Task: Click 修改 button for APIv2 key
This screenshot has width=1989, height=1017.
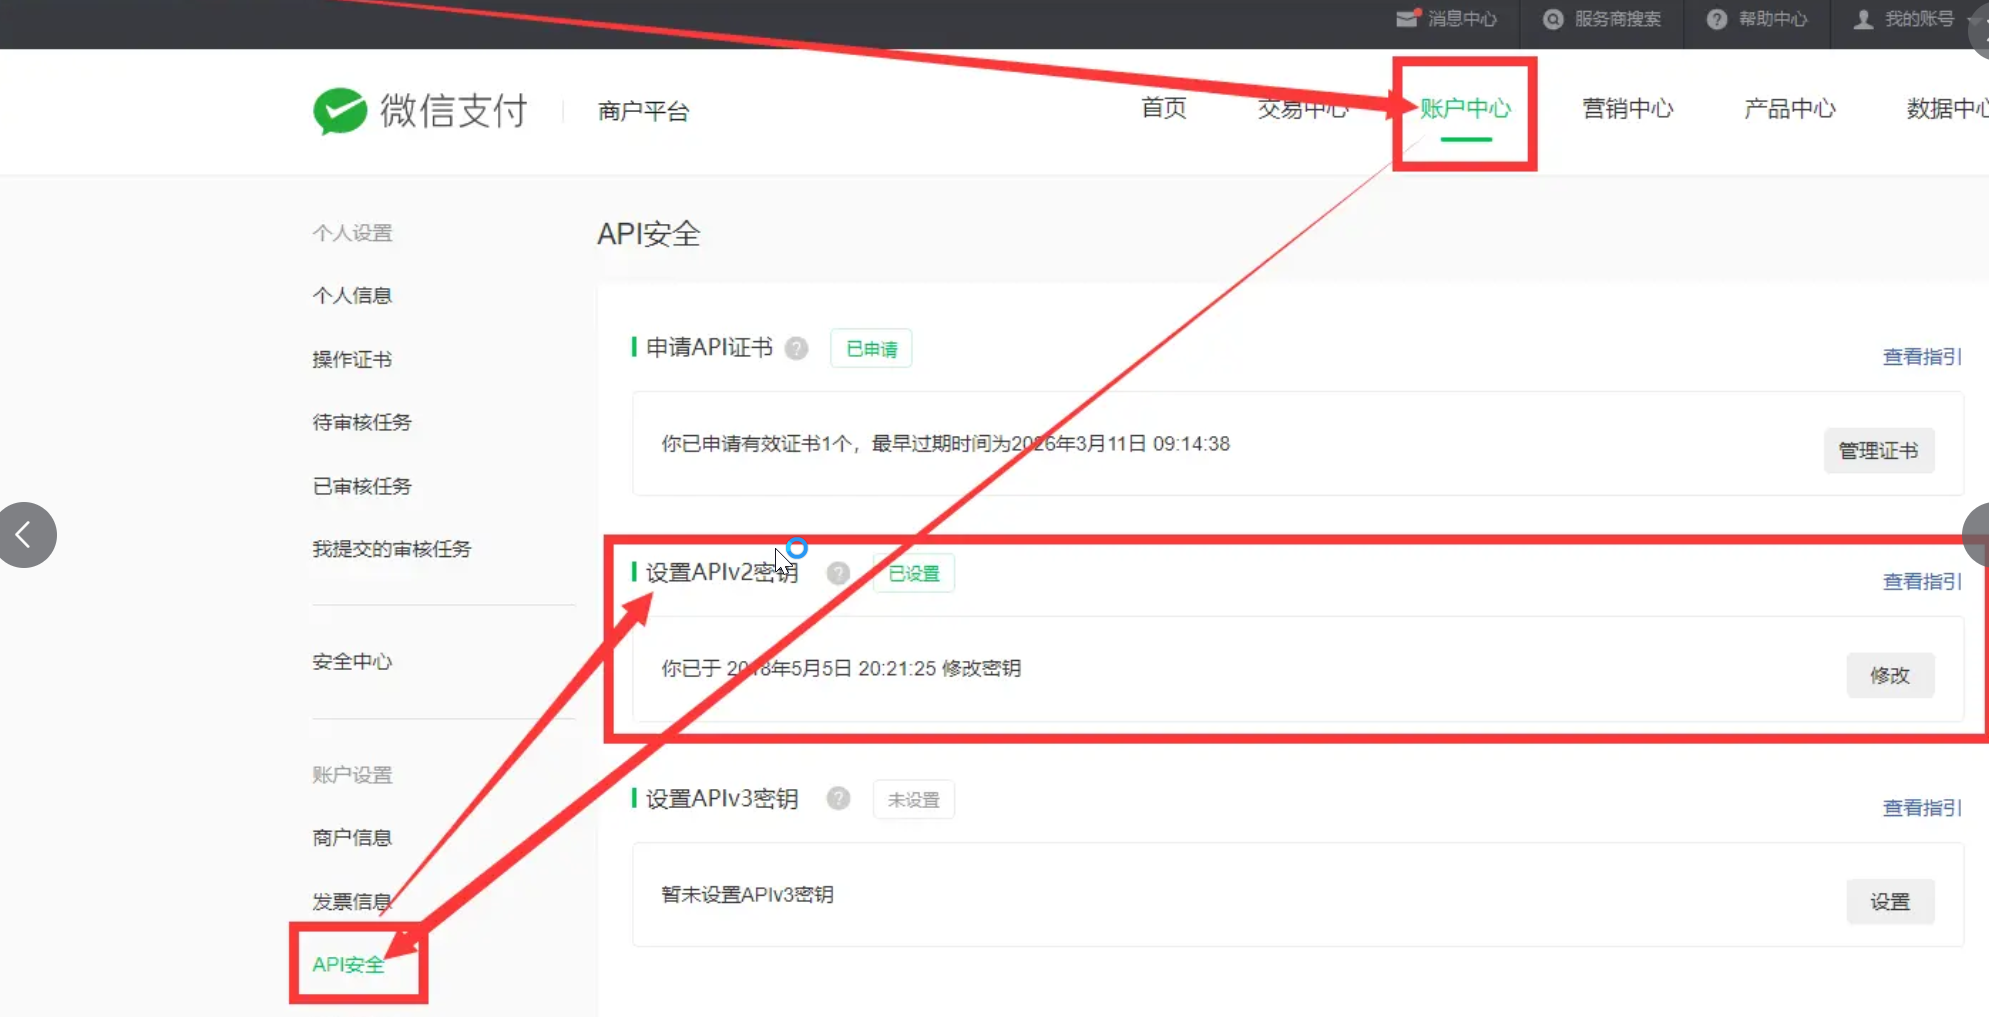Action: tap(1889, 676)
